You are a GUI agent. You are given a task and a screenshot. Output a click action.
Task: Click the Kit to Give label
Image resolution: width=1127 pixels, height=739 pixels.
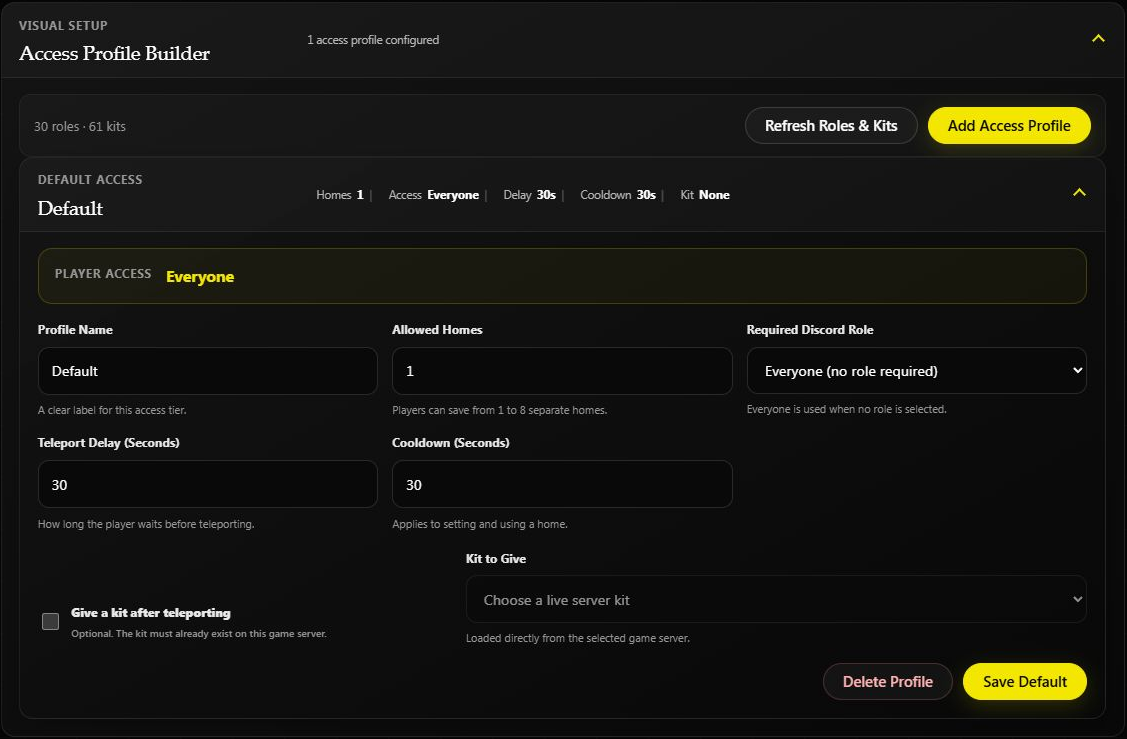pos(496,559)
